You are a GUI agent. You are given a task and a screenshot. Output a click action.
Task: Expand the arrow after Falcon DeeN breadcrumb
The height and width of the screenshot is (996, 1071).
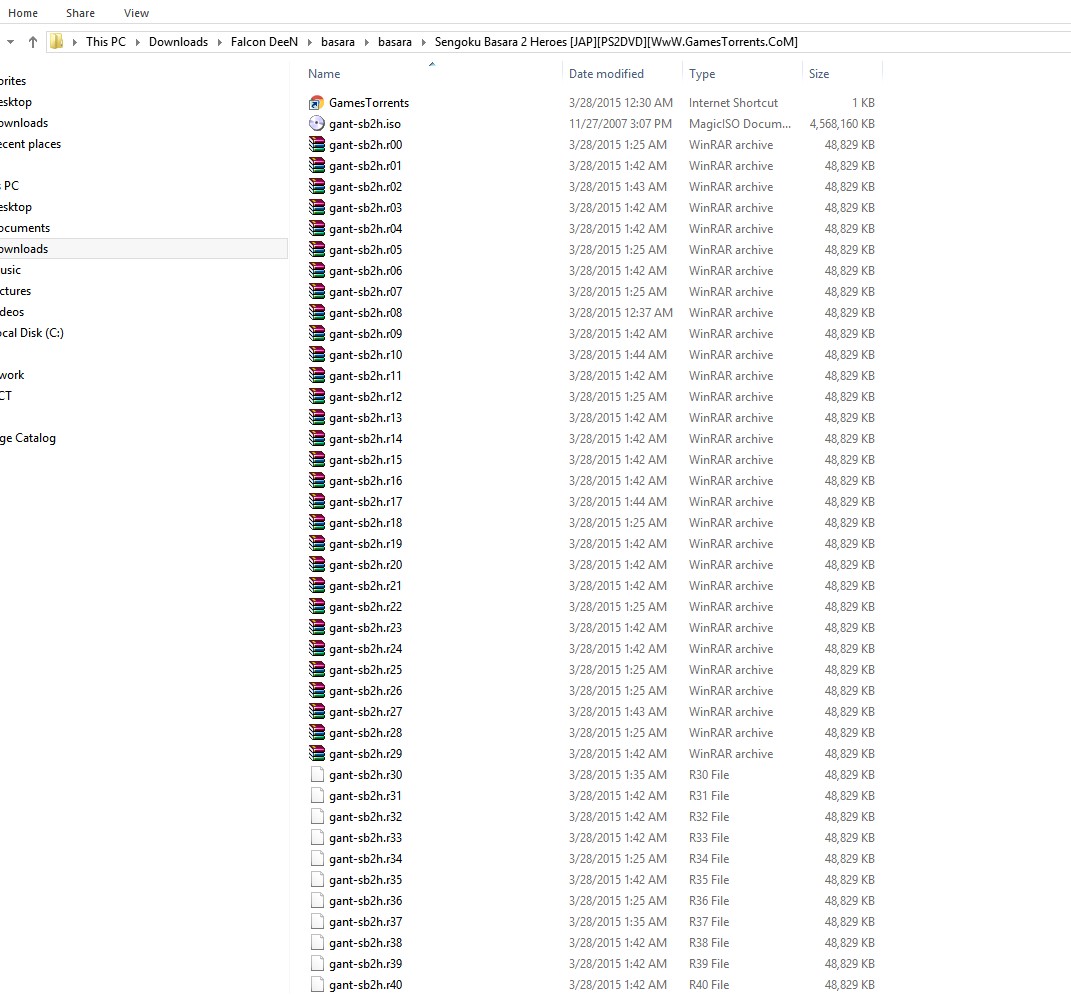tap(309, 42)
